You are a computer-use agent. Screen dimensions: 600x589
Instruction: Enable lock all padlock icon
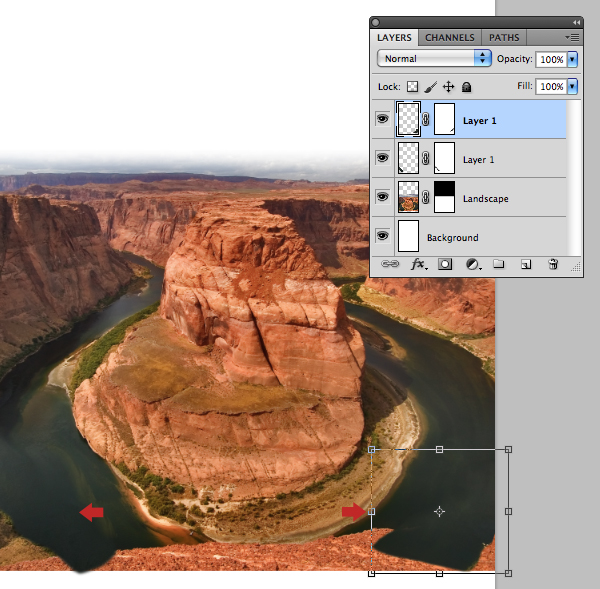coord(466,87)
